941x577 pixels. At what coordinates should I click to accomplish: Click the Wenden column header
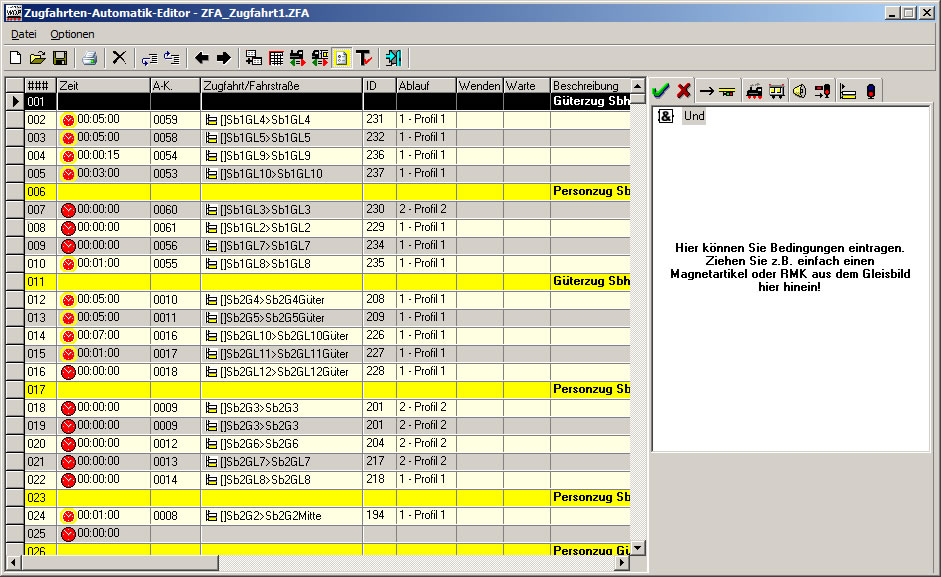[x=480, y=86]
